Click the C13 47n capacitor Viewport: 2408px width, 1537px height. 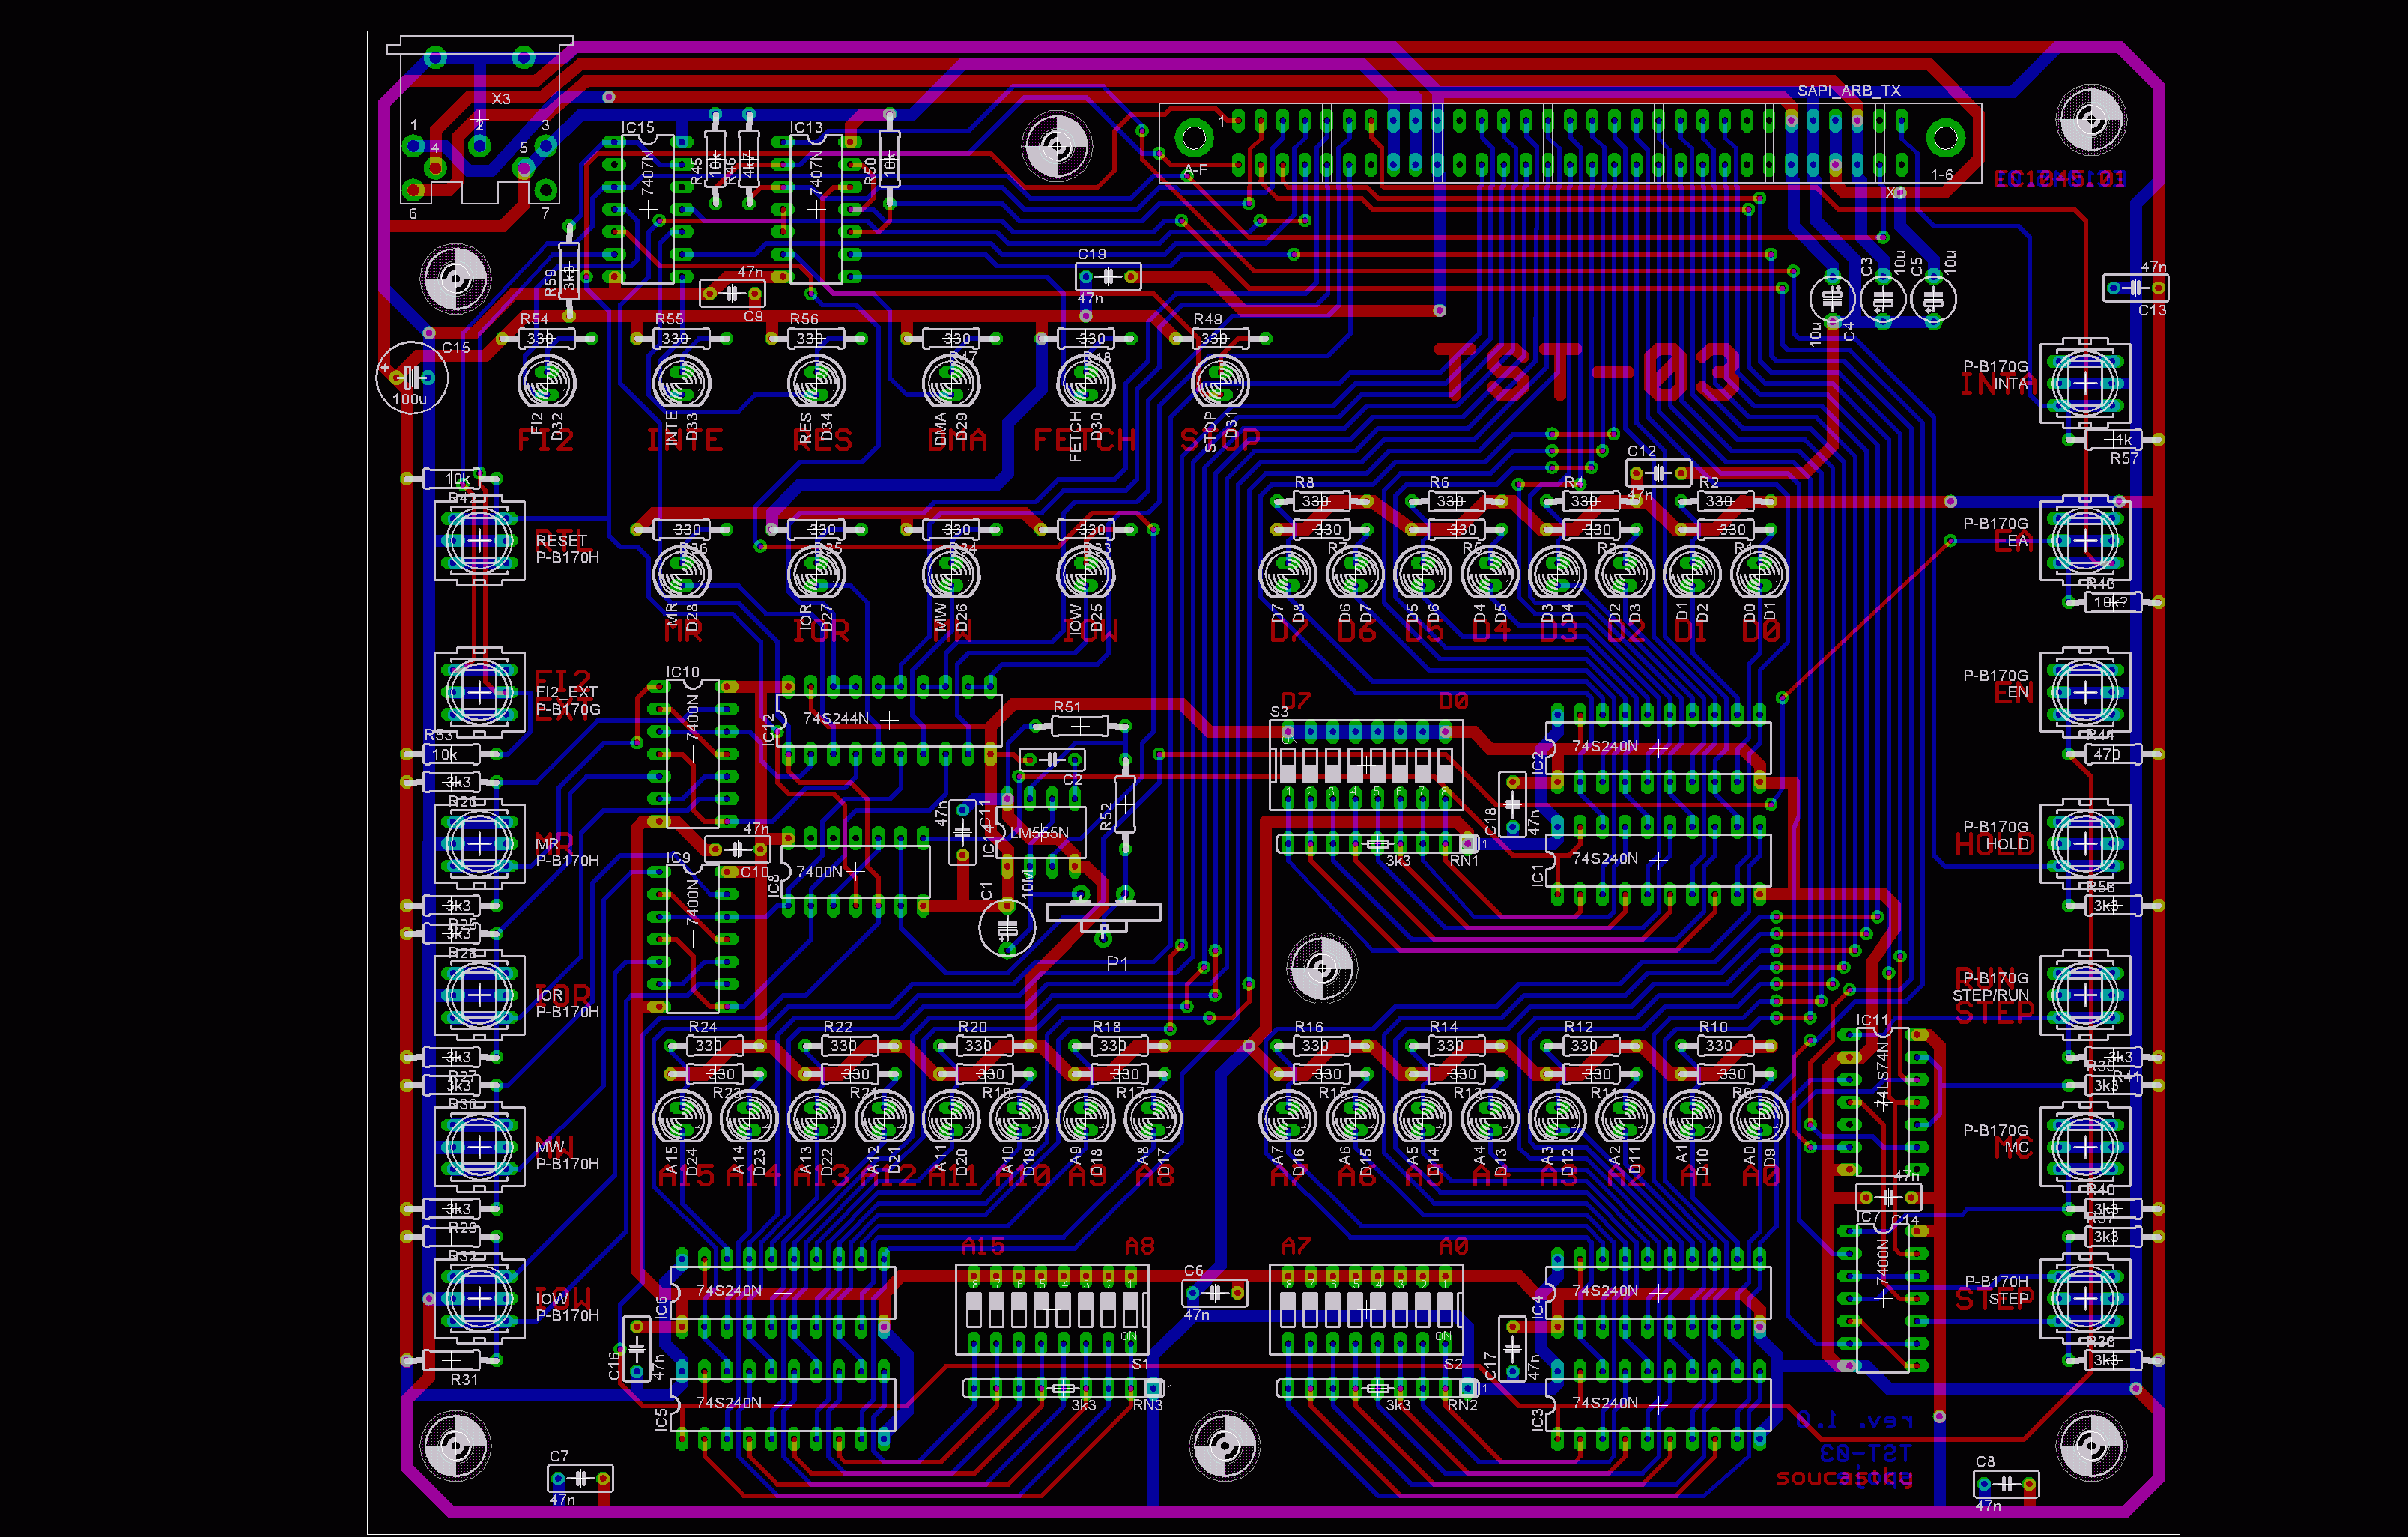2136,288
